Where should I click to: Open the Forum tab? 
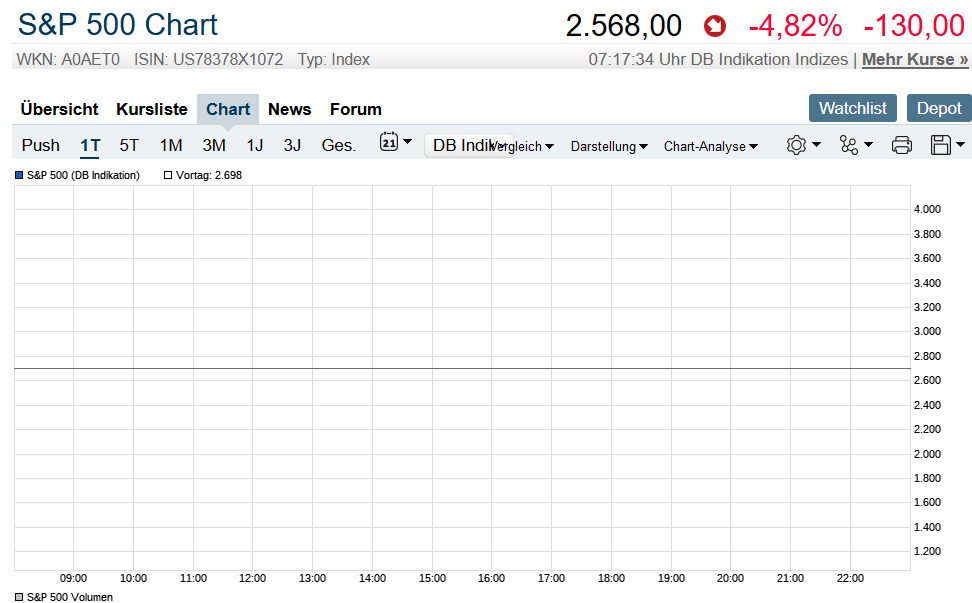click(x=356, y=109)
